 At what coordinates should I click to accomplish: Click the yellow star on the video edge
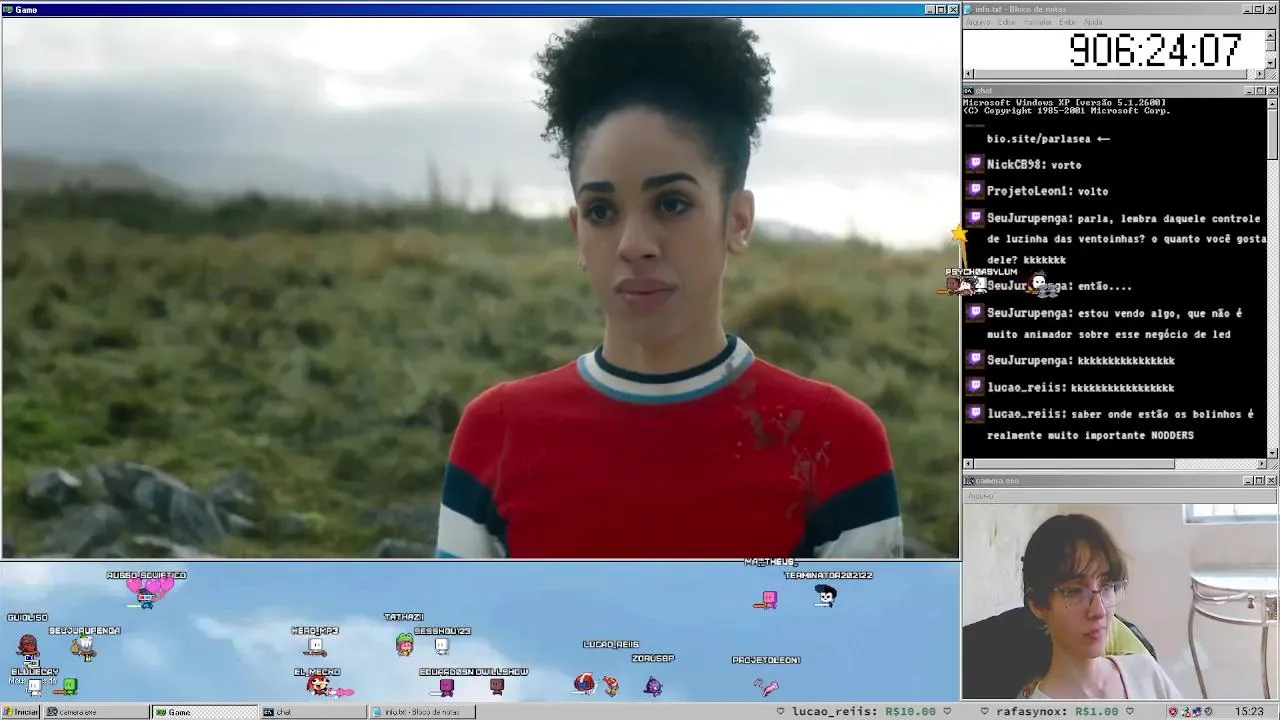coord(959,235)
